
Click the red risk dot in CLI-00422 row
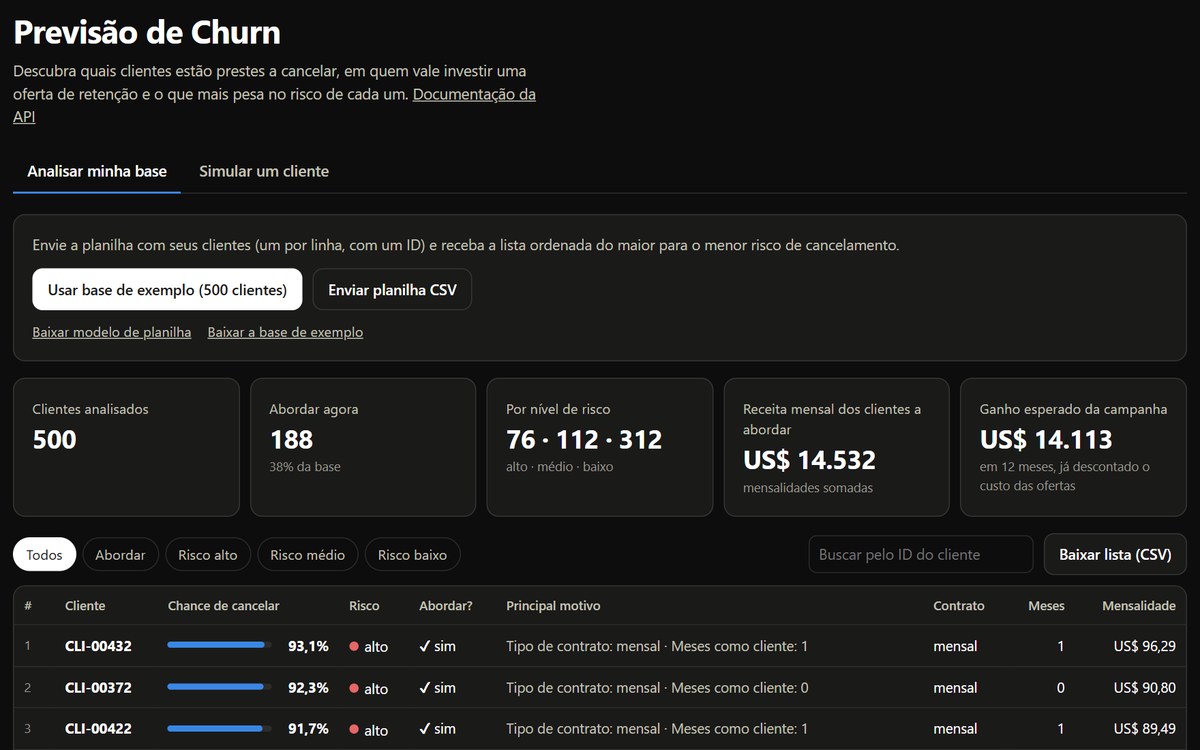[354, 729]
